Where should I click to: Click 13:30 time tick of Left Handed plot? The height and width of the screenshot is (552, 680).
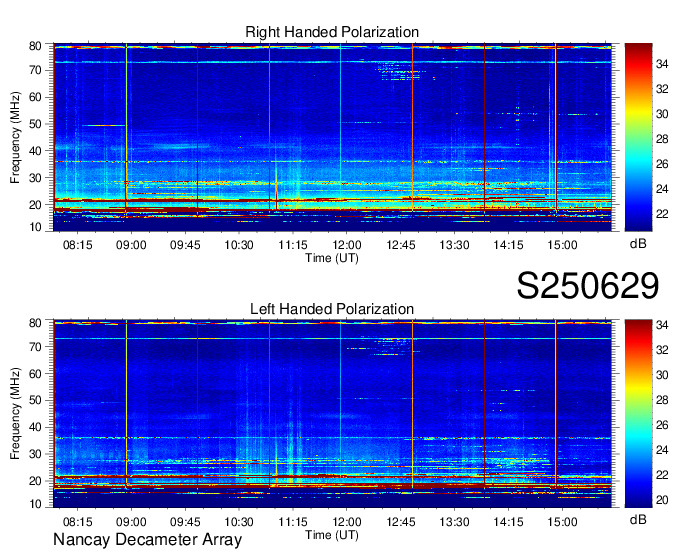point(454,521)
